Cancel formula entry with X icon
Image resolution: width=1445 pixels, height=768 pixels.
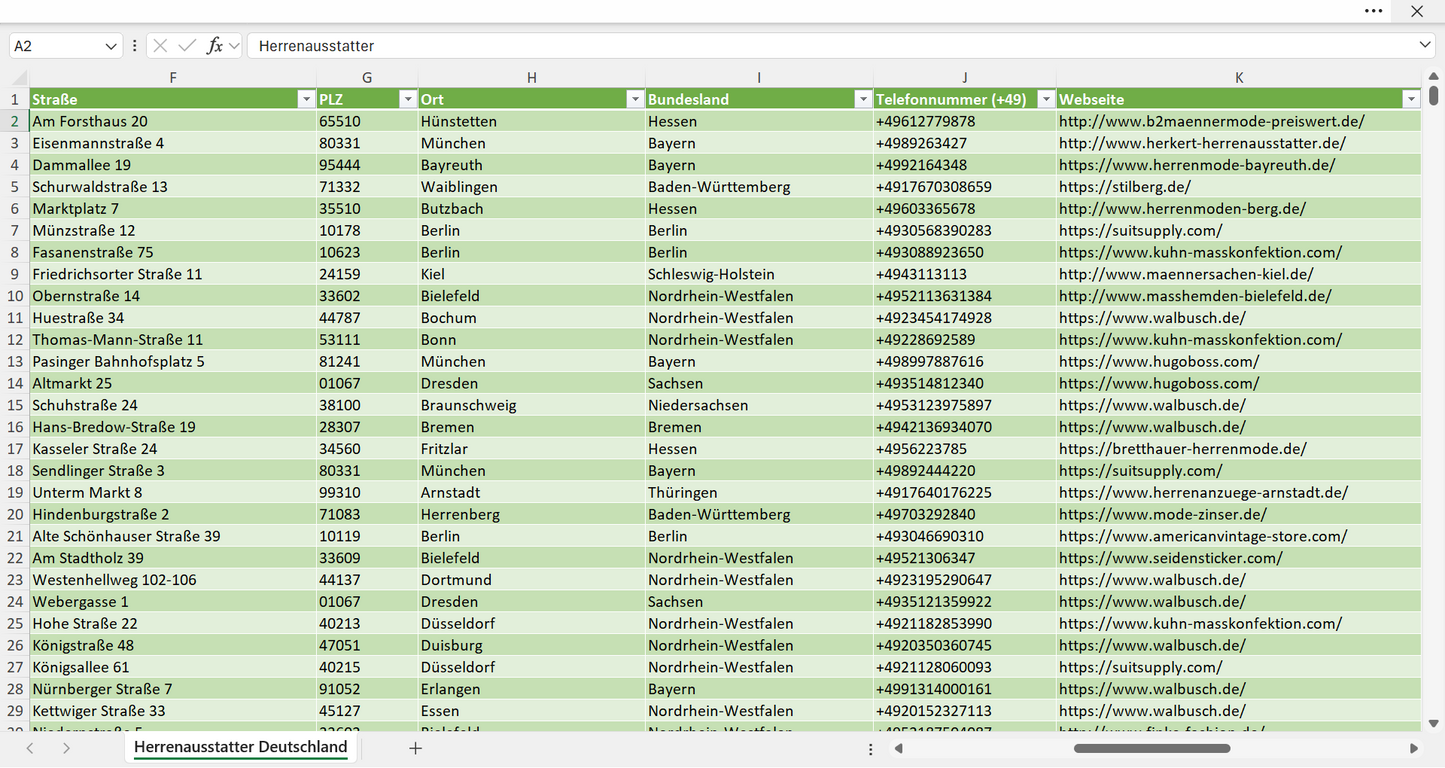(x=160, y=46)
